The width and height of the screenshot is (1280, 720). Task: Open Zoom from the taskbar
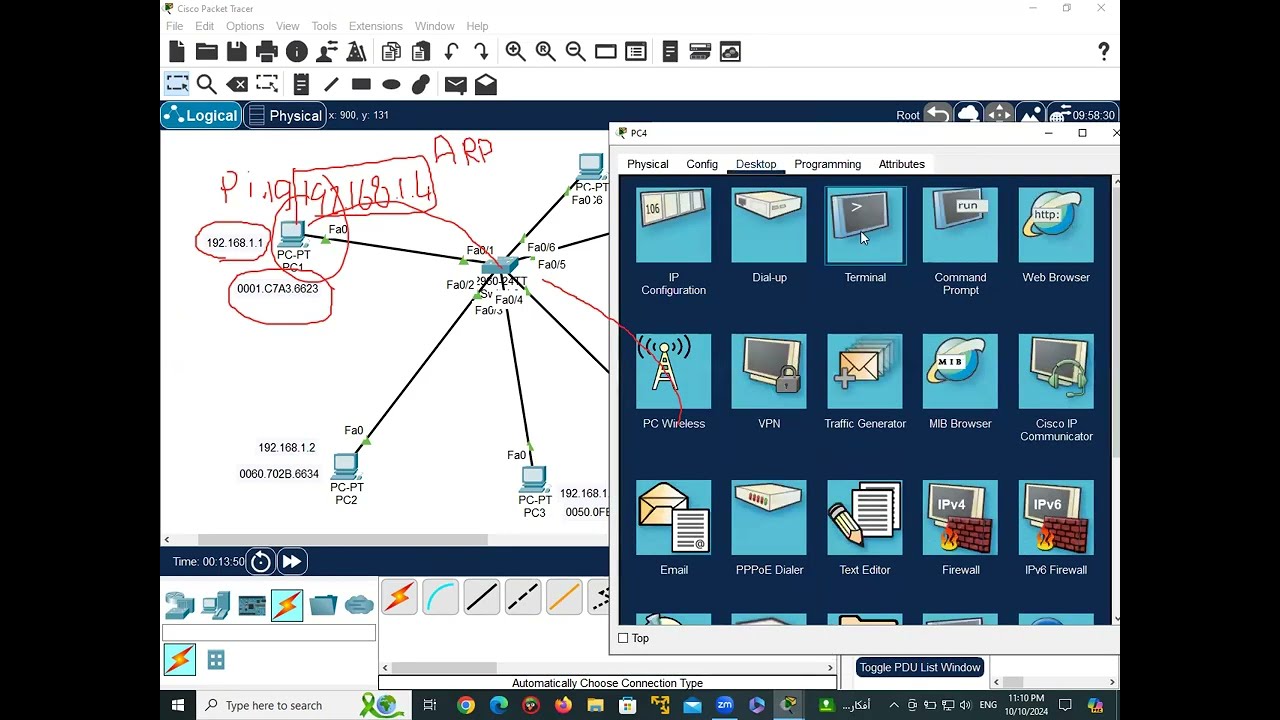(x=725, y=705)
